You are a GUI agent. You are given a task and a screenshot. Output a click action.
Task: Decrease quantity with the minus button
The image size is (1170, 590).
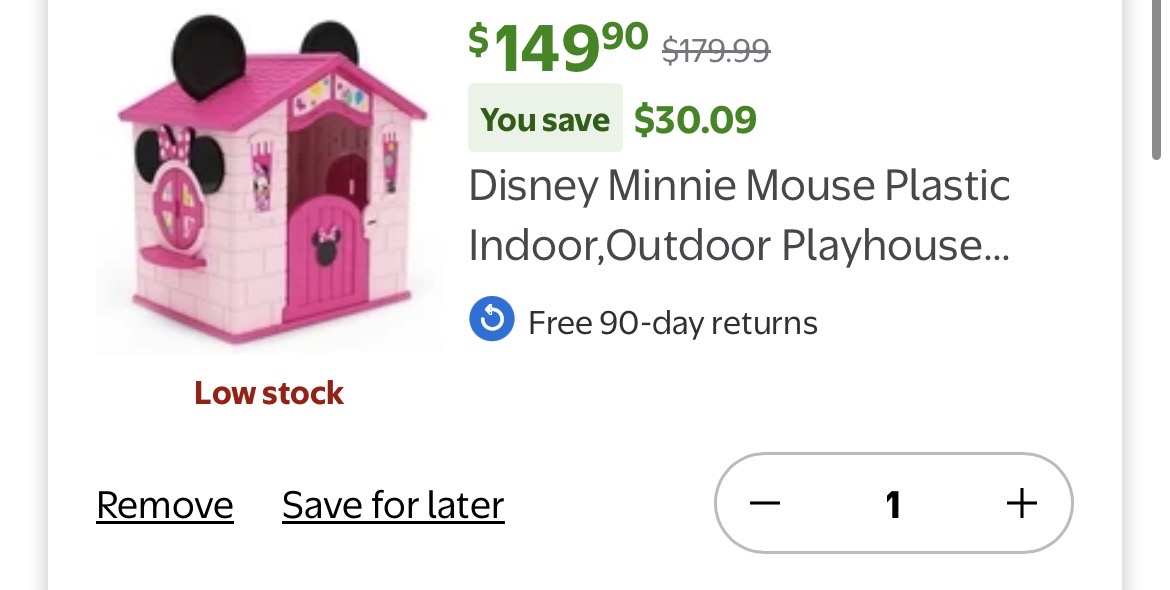click(x=765, y=503)
